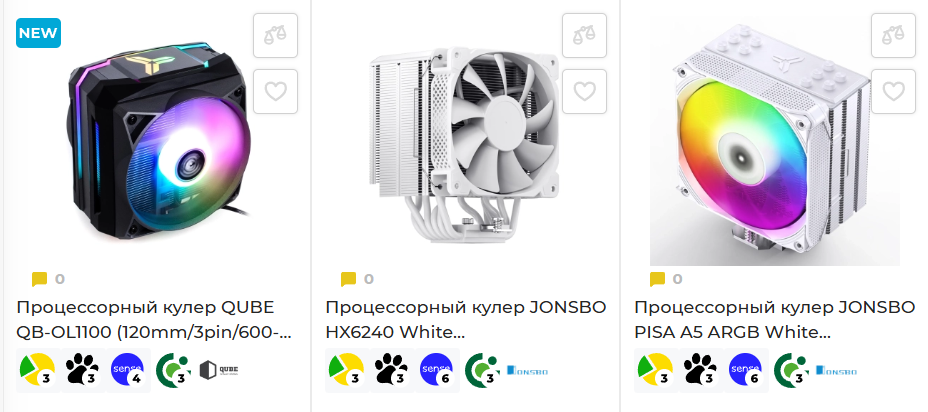
Task: Click the JONSBO PISA A5 cooler image
Action: (x=775, y=142)
